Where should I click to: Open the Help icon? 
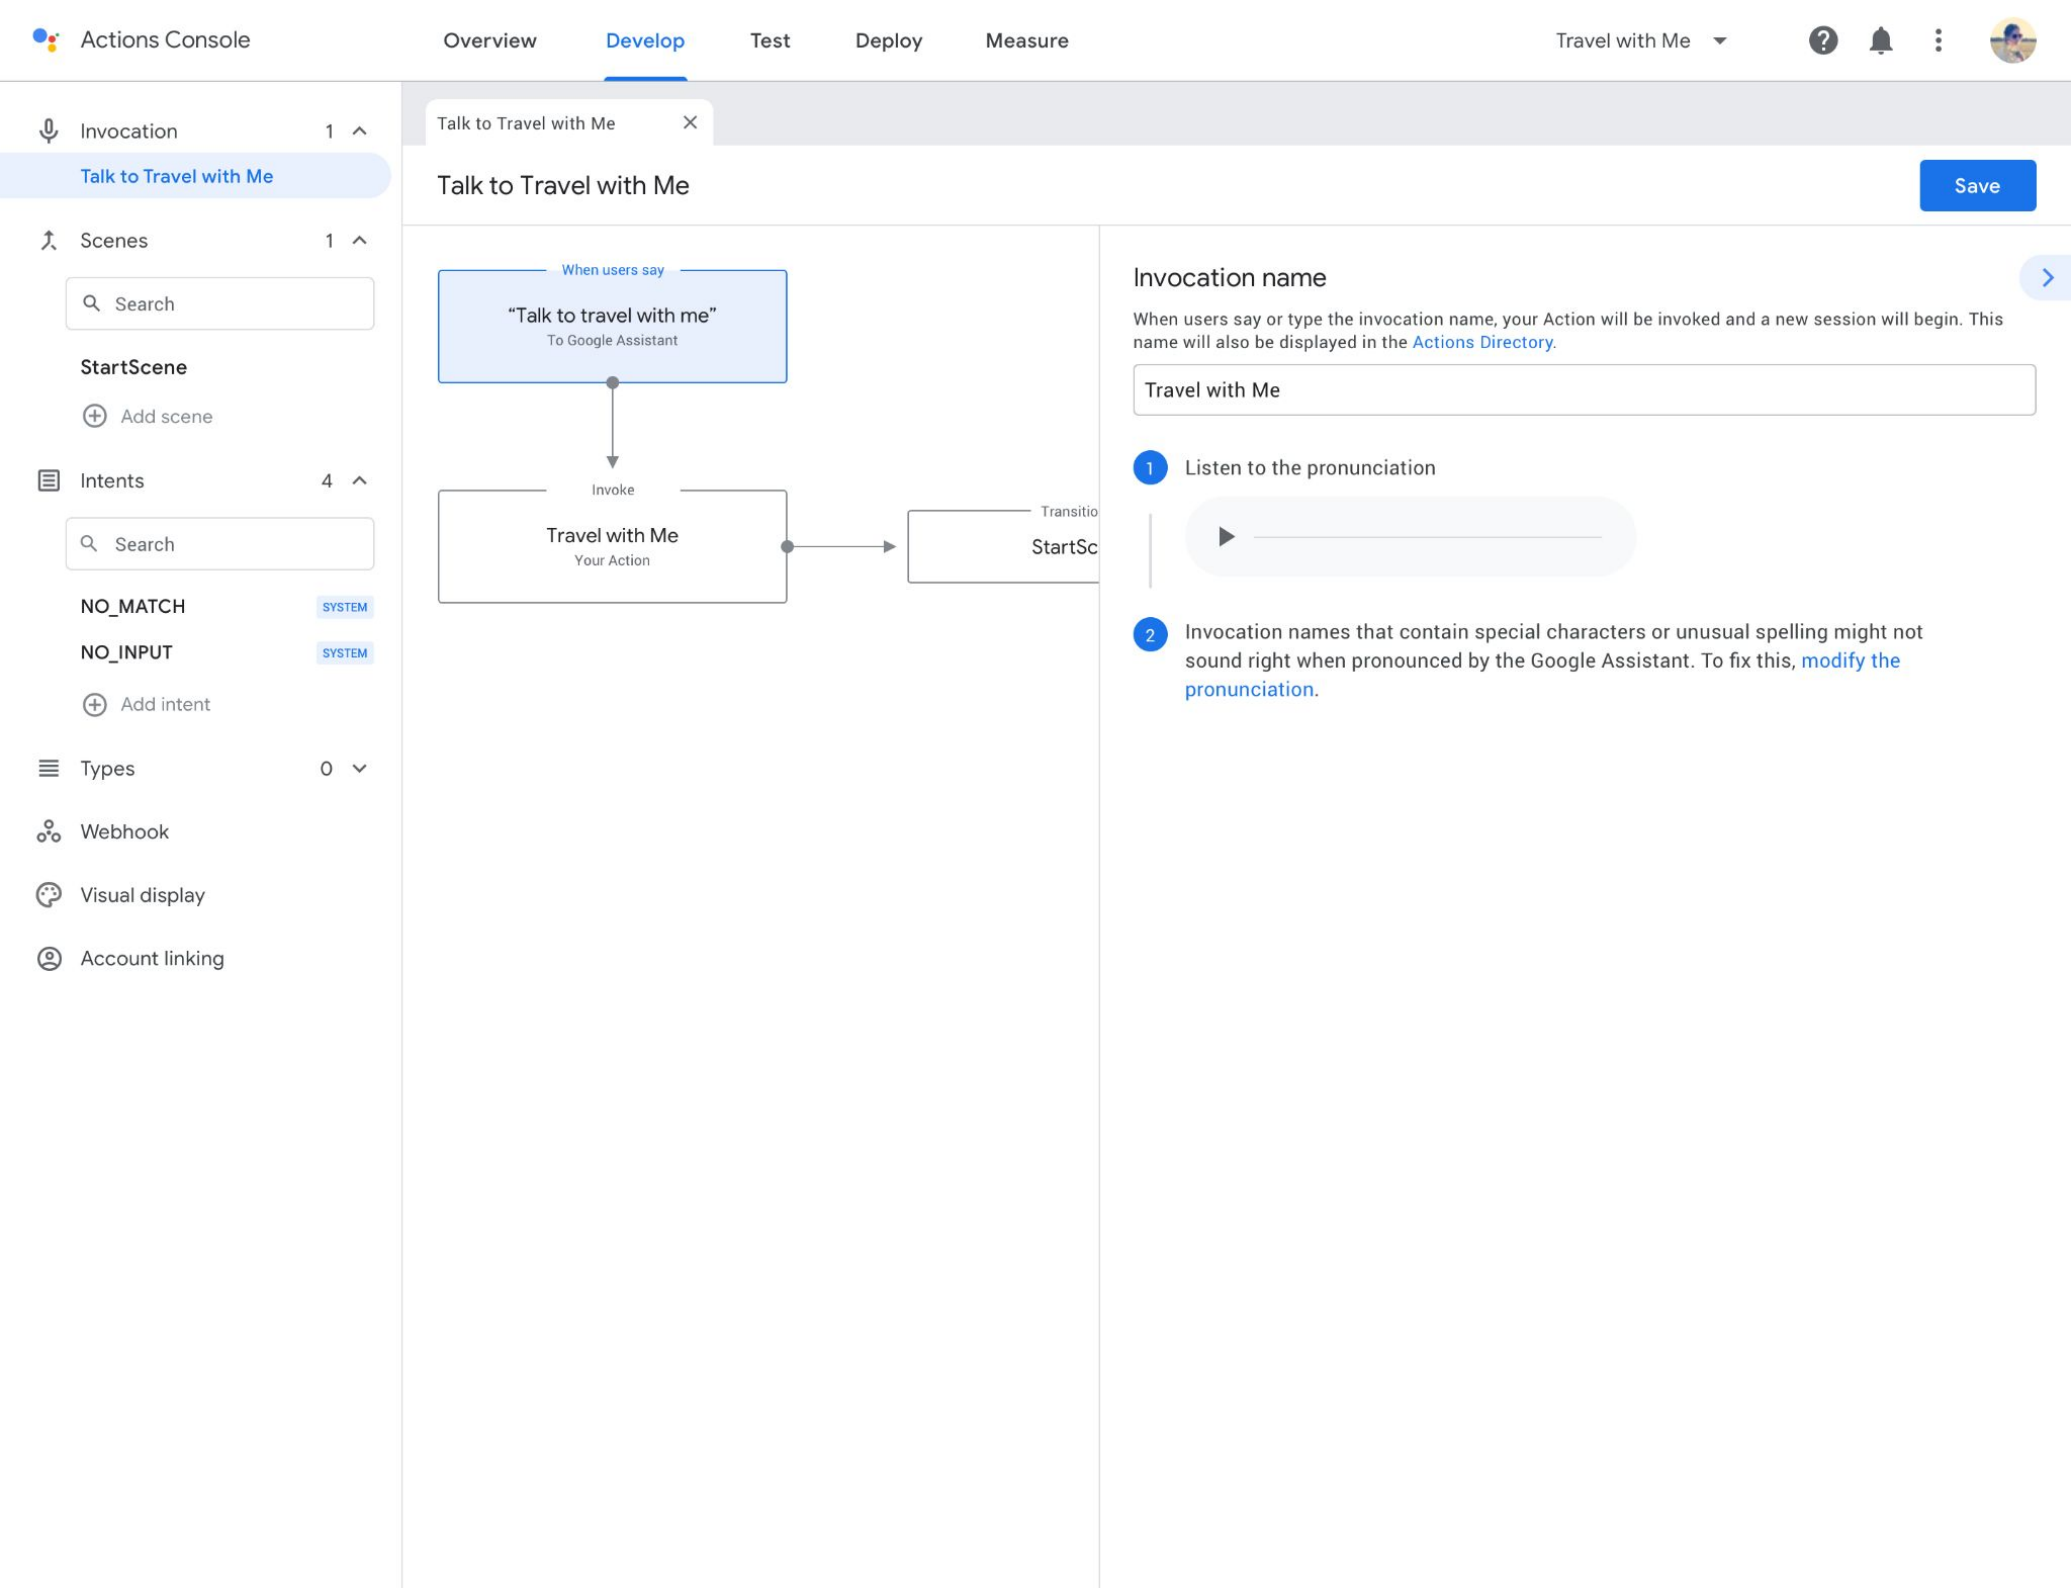click(1822, 40)
